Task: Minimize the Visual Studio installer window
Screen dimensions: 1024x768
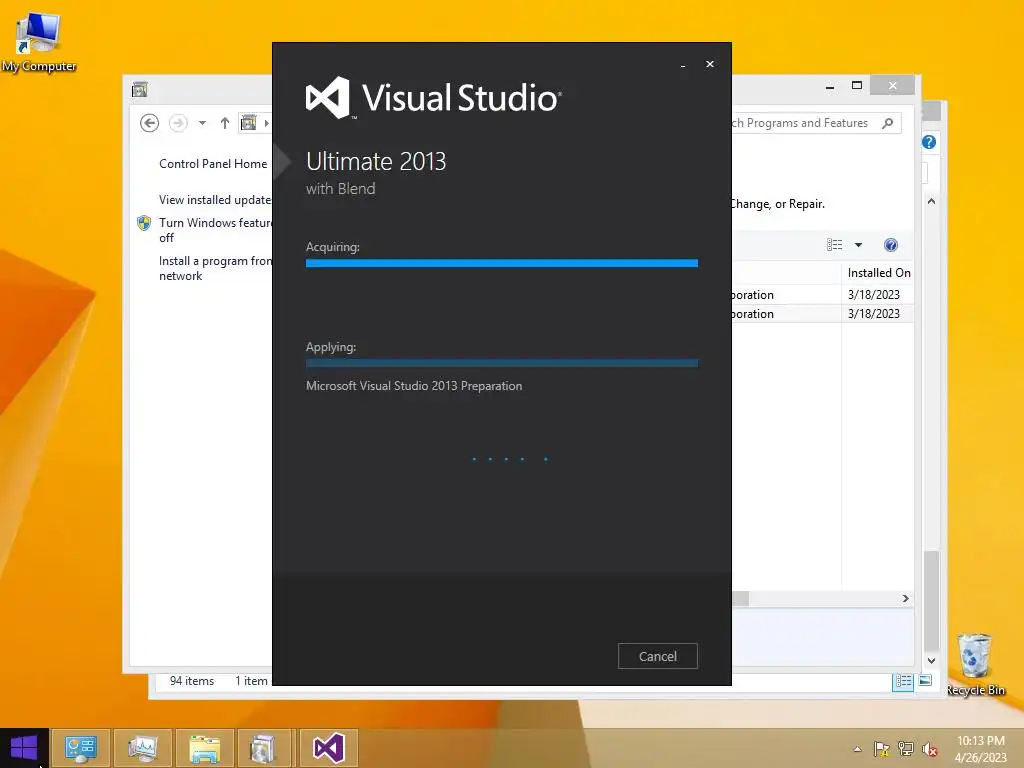Action: [x=683, y=65]
